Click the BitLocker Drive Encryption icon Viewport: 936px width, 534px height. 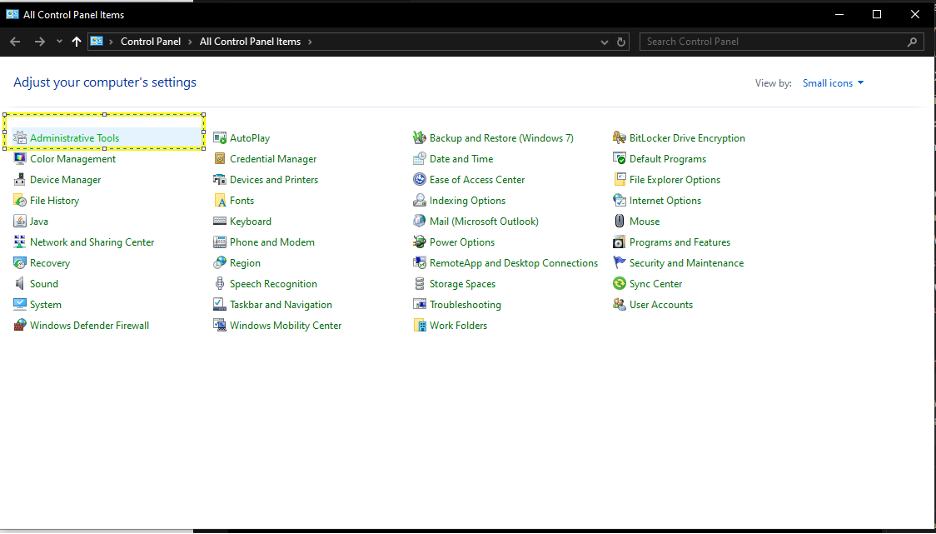coord(619,138)
